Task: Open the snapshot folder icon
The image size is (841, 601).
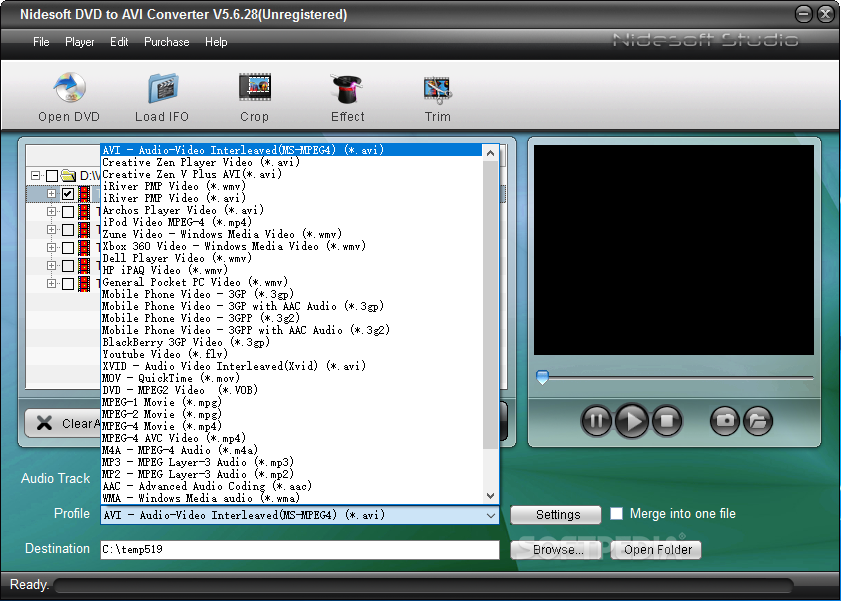Action: coord(757,421)
